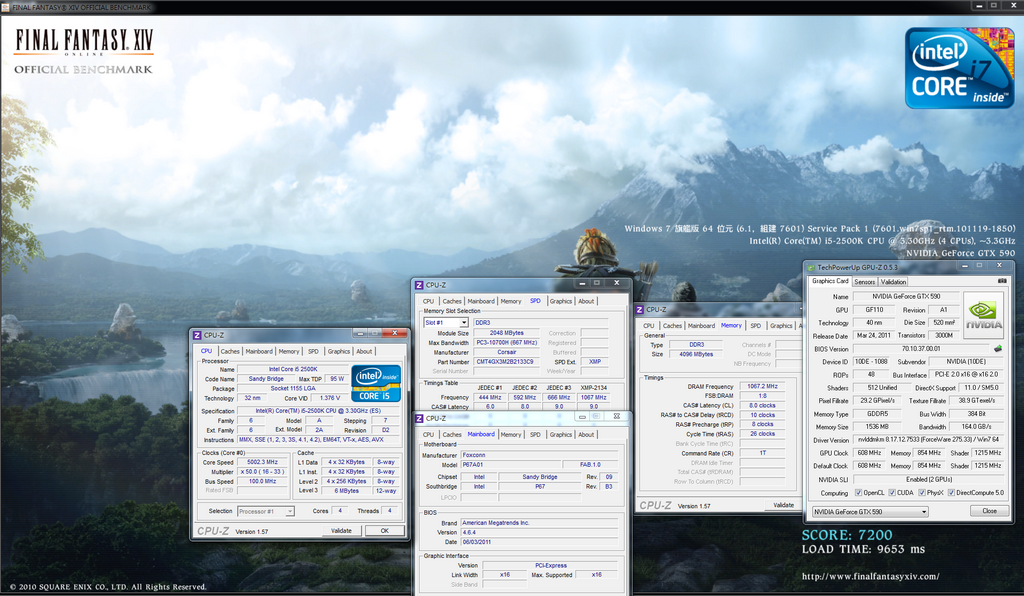Open About tab in CPU-Z Mainboard window
Viewport: 1024px width, 596px height.
point(586,435)
